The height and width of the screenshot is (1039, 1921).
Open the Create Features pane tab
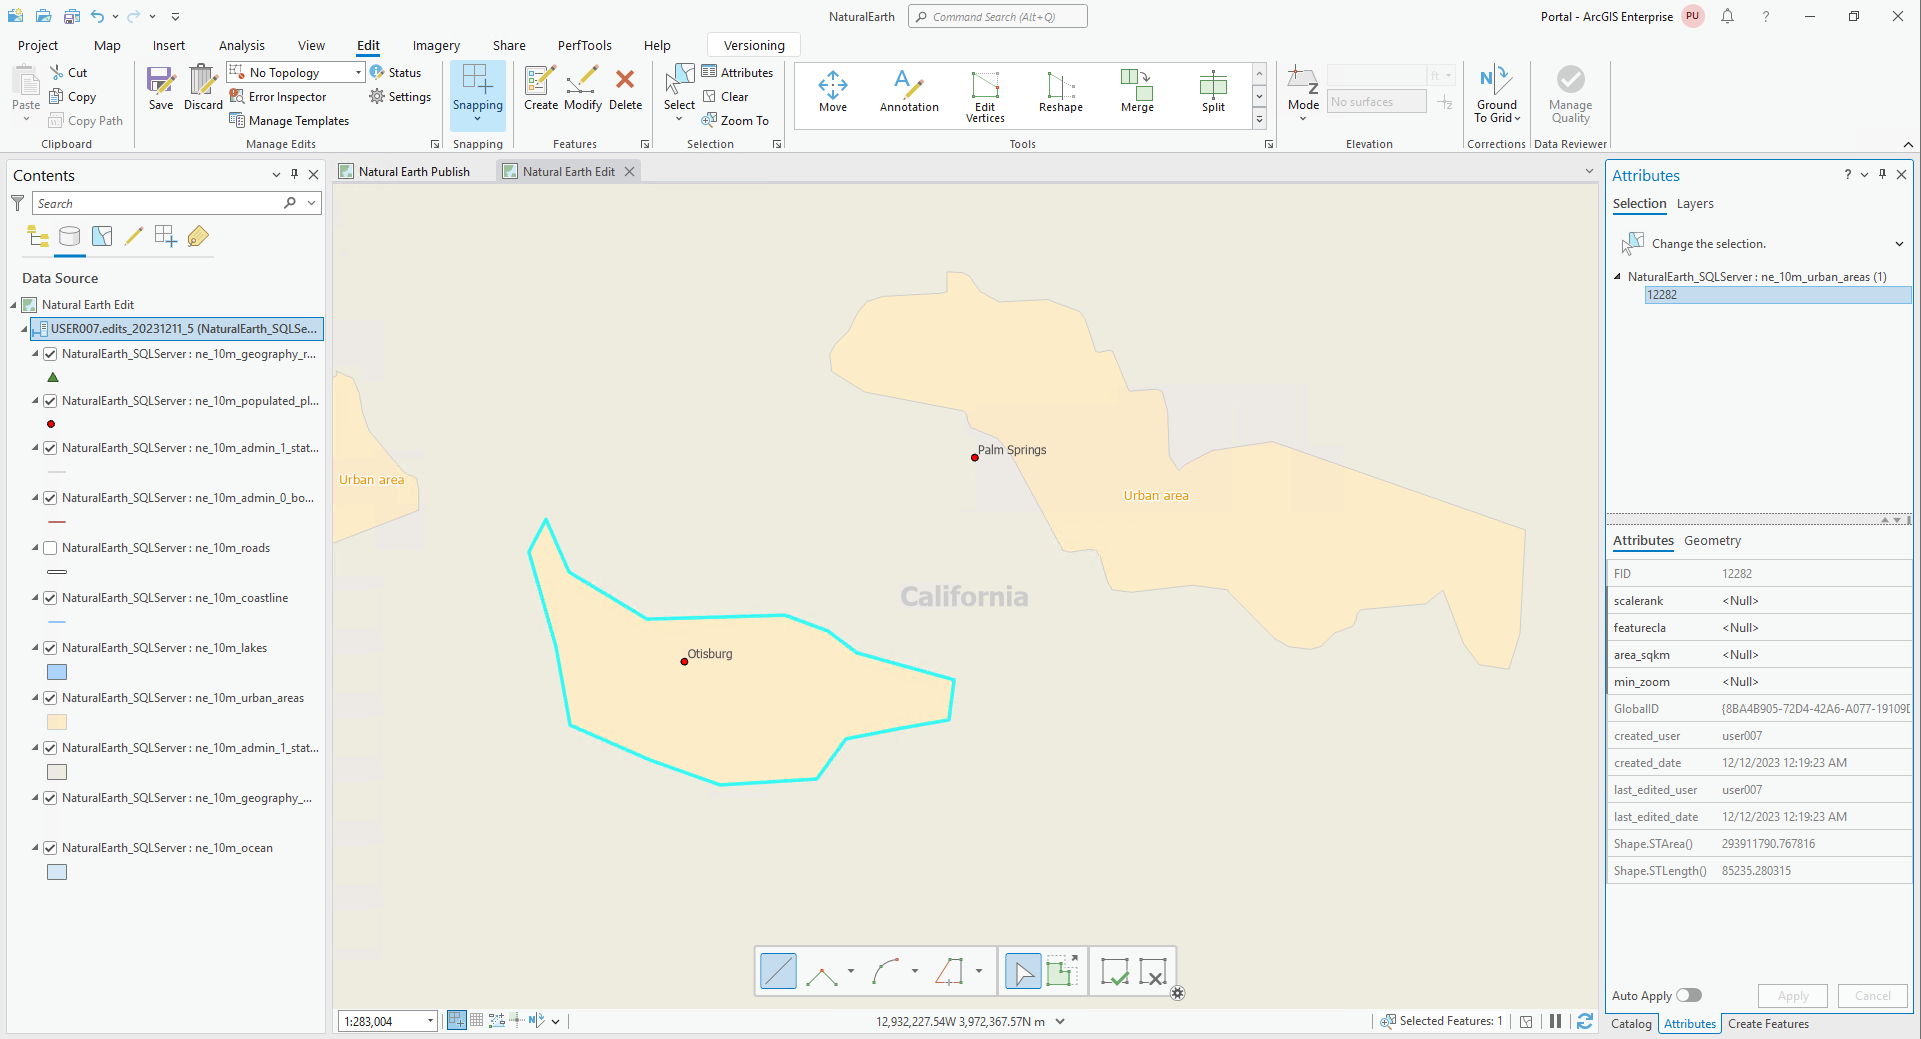(1768, 1024)
